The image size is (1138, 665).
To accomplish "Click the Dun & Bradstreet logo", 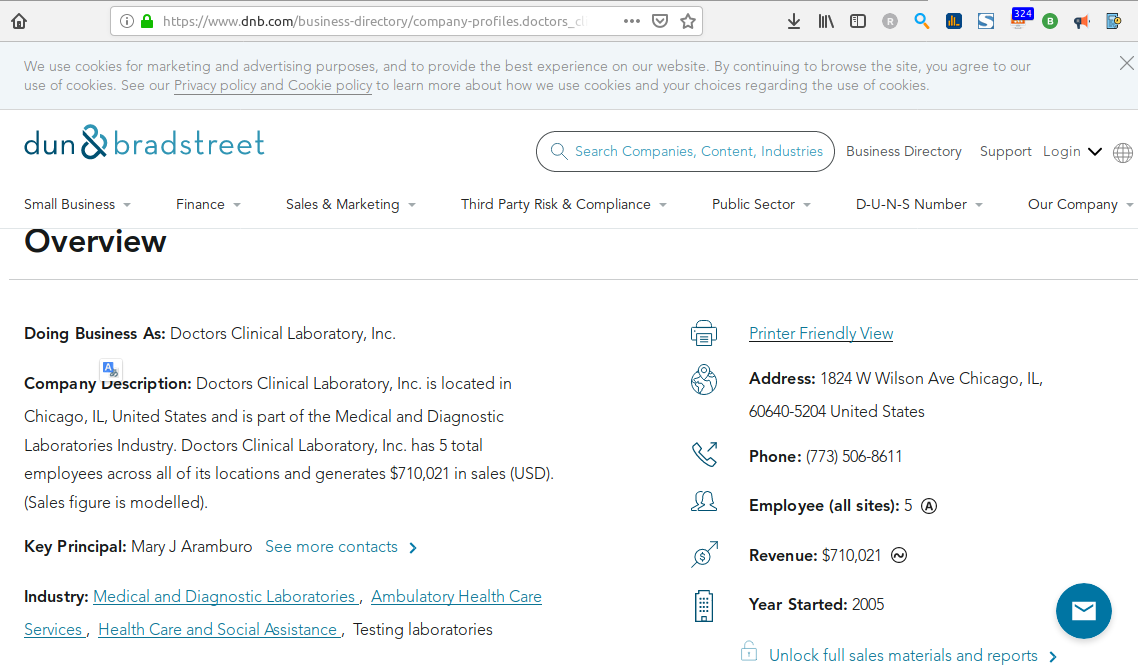I will click(x=144, y=142).
